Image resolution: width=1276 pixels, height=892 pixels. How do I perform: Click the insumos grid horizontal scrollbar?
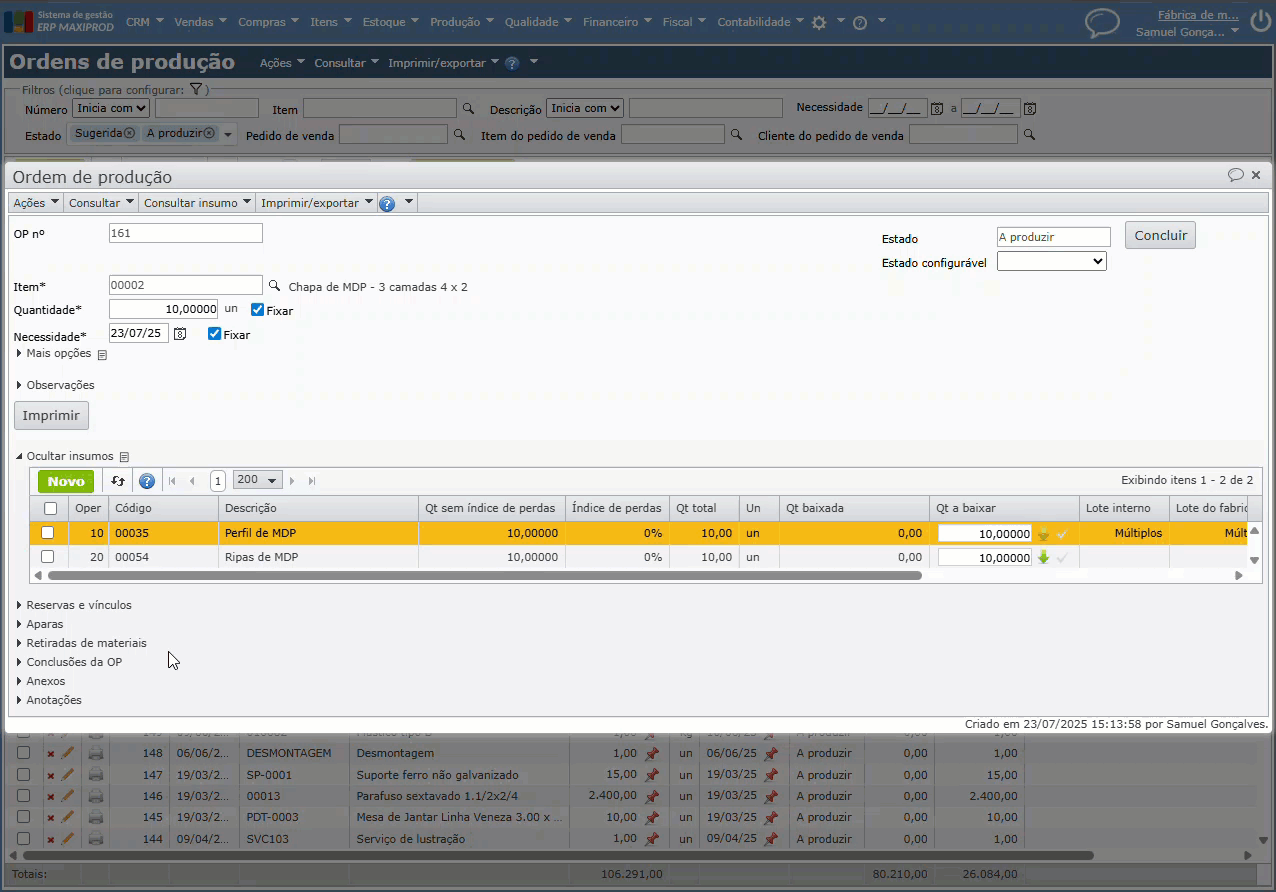pos(484,576)
